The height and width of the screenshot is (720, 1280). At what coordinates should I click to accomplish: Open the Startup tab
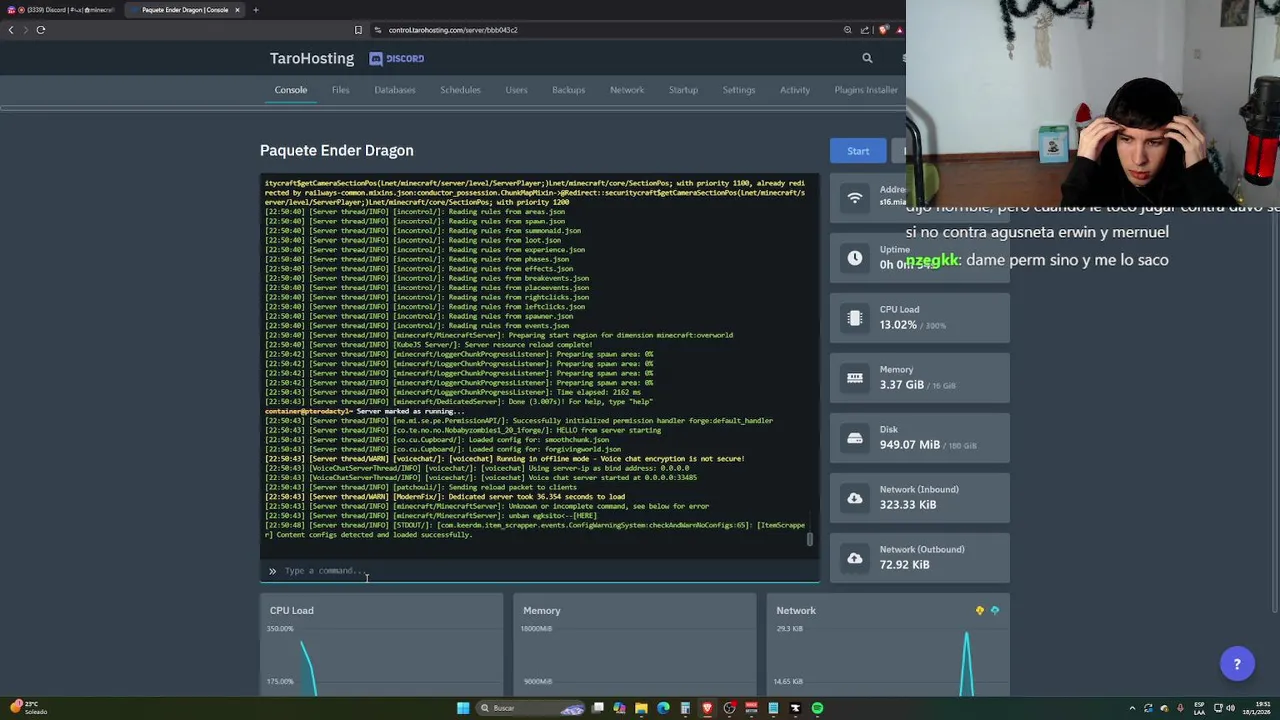click(683, 90)
